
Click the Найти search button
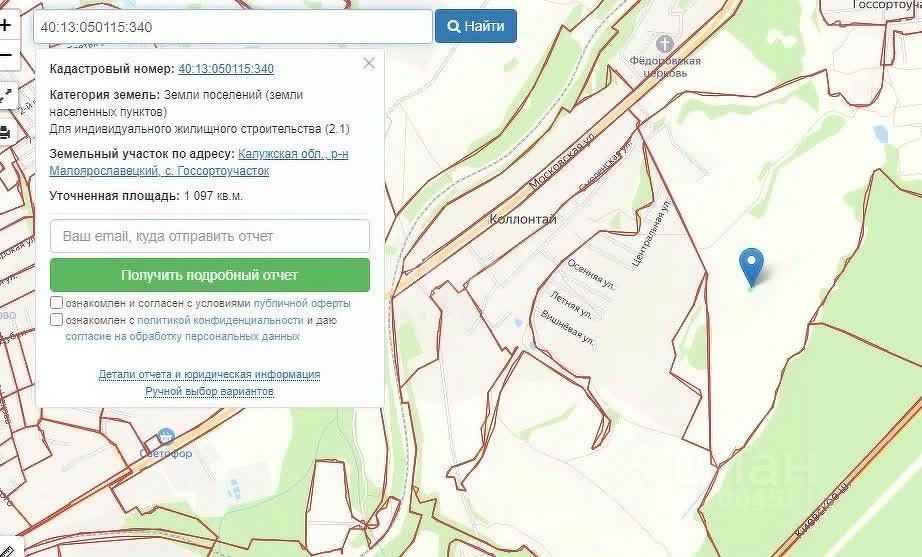pos(476,26)
